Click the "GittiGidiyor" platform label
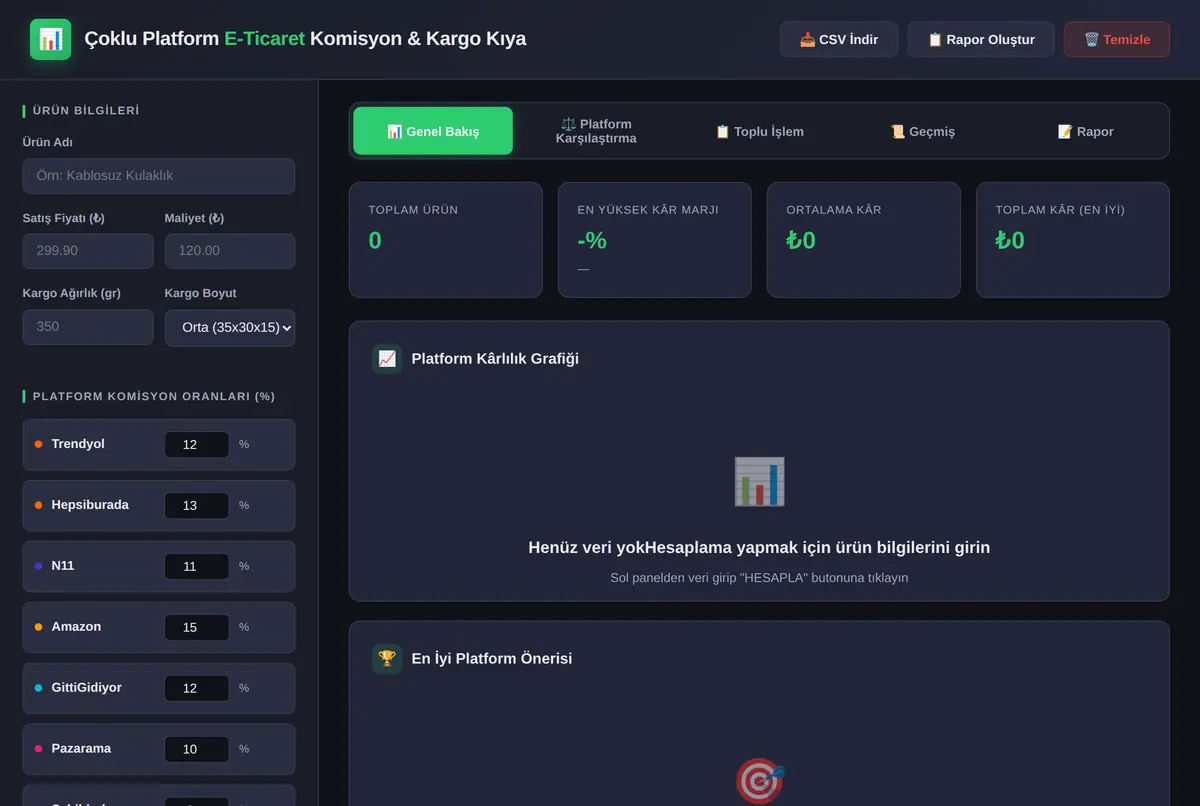The width and height of the screenshot is (1200, 806). (87, 688)
